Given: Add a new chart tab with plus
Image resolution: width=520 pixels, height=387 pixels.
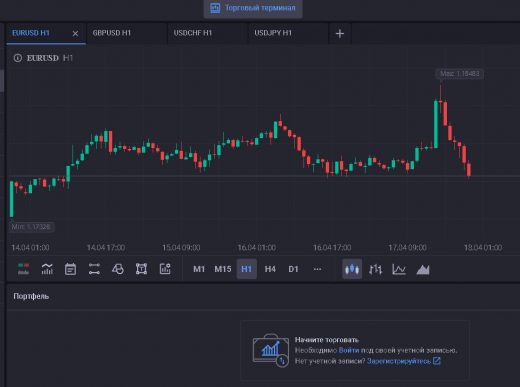Looking at the screenshot, I should pyautogui.click(x=340, y=34).
